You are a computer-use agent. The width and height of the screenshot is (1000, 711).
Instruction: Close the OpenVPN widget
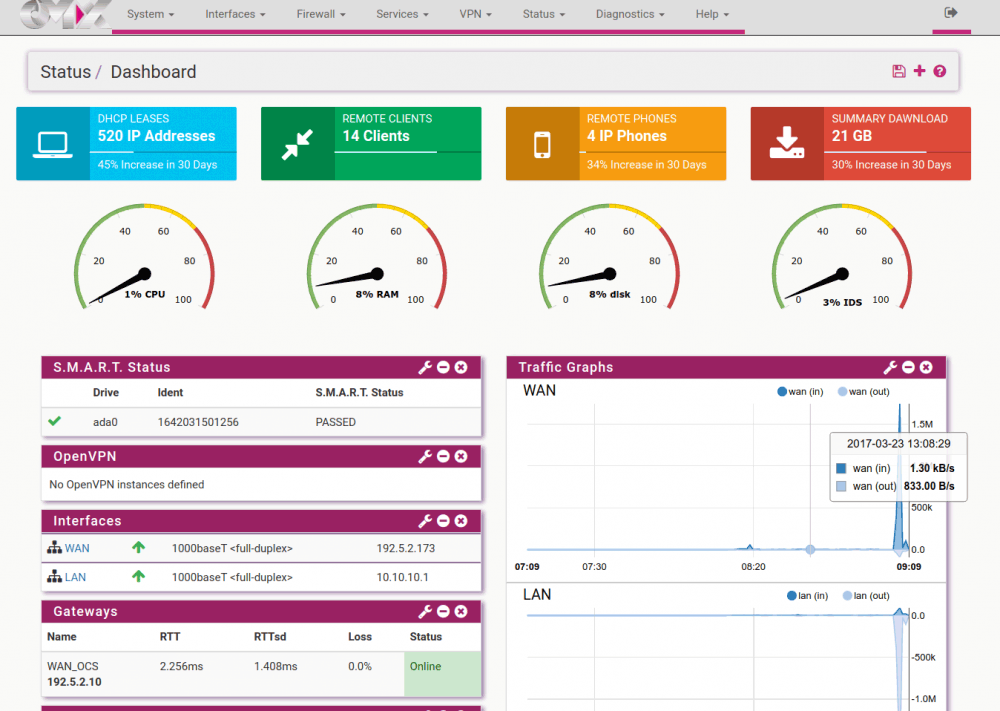[461, 457]
